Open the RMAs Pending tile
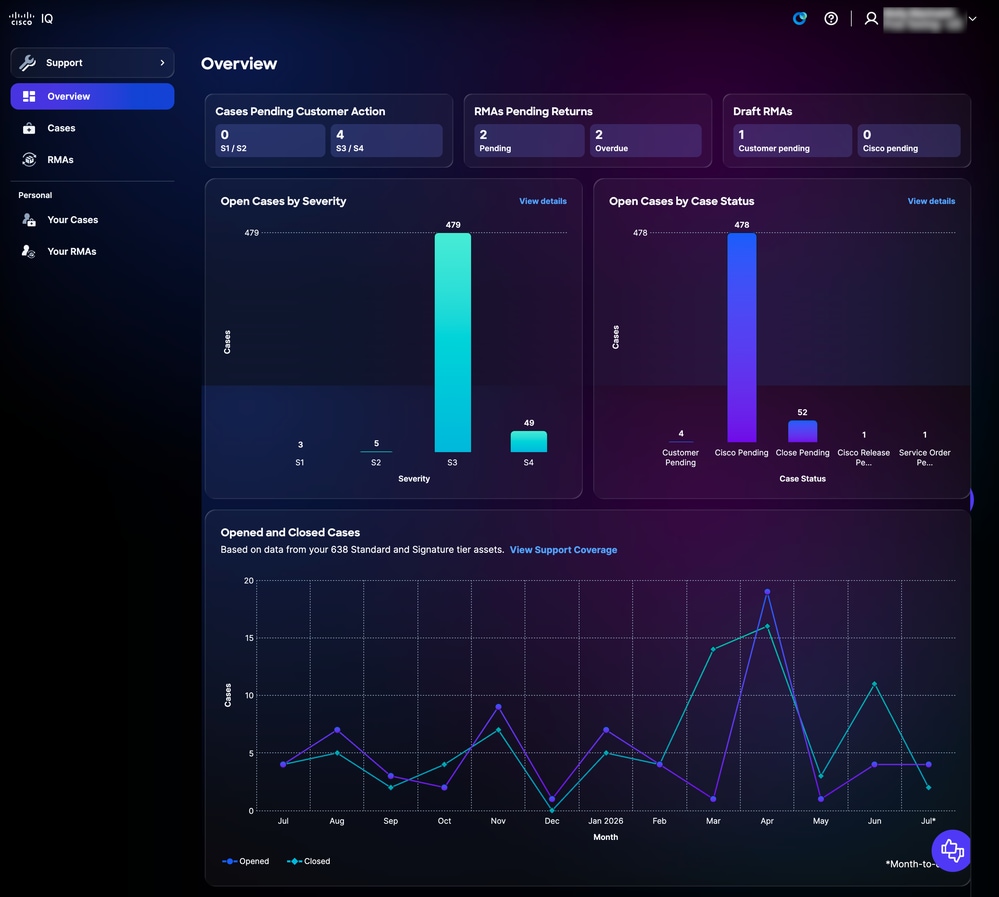The image size is (999, 897). tap(529, 140)
